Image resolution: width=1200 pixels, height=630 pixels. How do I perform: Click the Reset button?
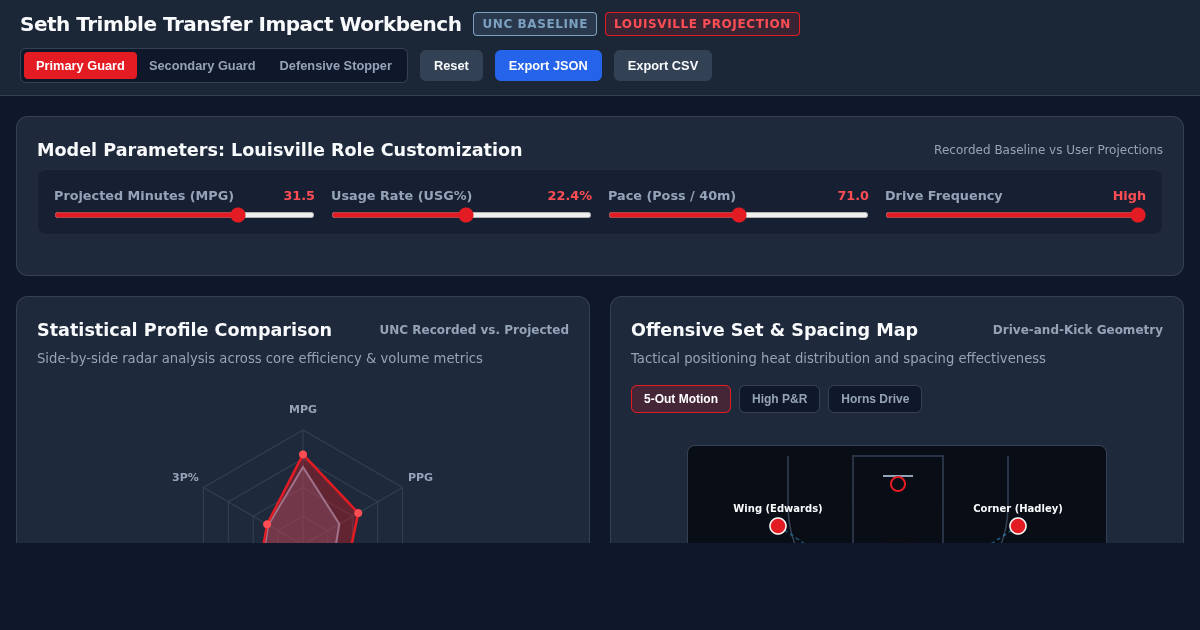click(x=451, y=66)
